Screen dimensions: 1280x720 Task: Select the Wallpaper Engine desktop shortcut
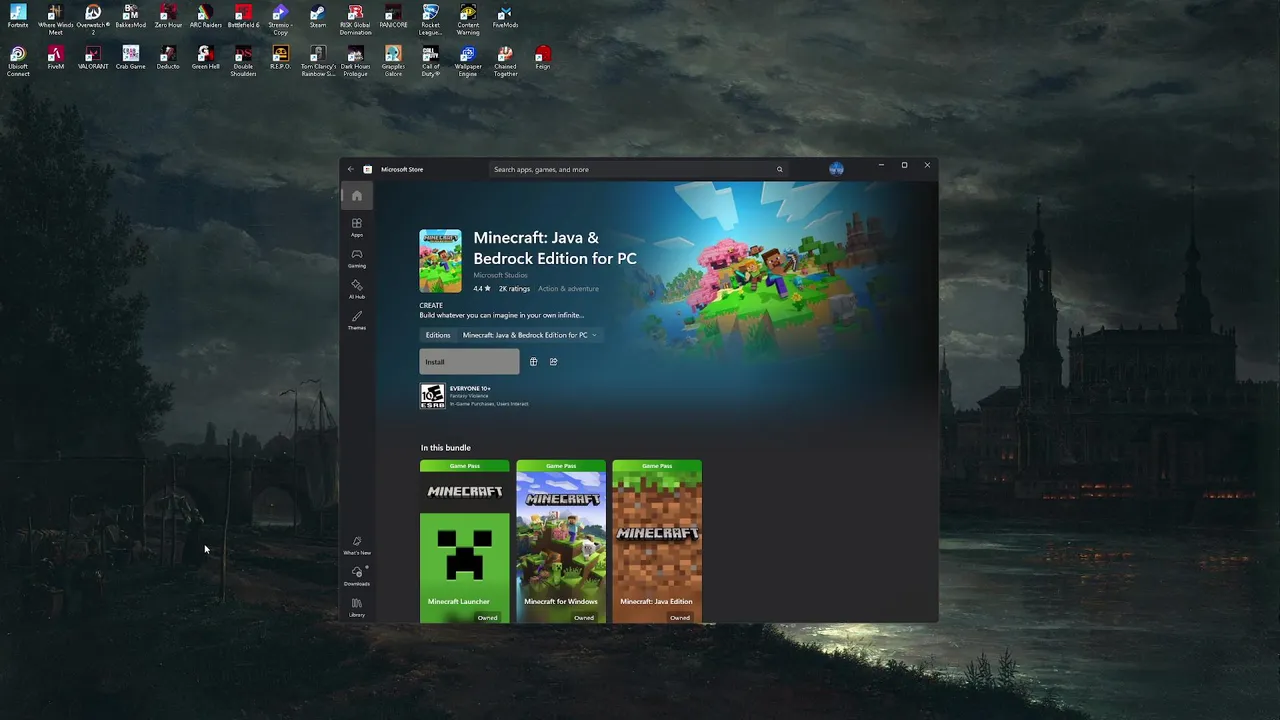pos(468,61)
